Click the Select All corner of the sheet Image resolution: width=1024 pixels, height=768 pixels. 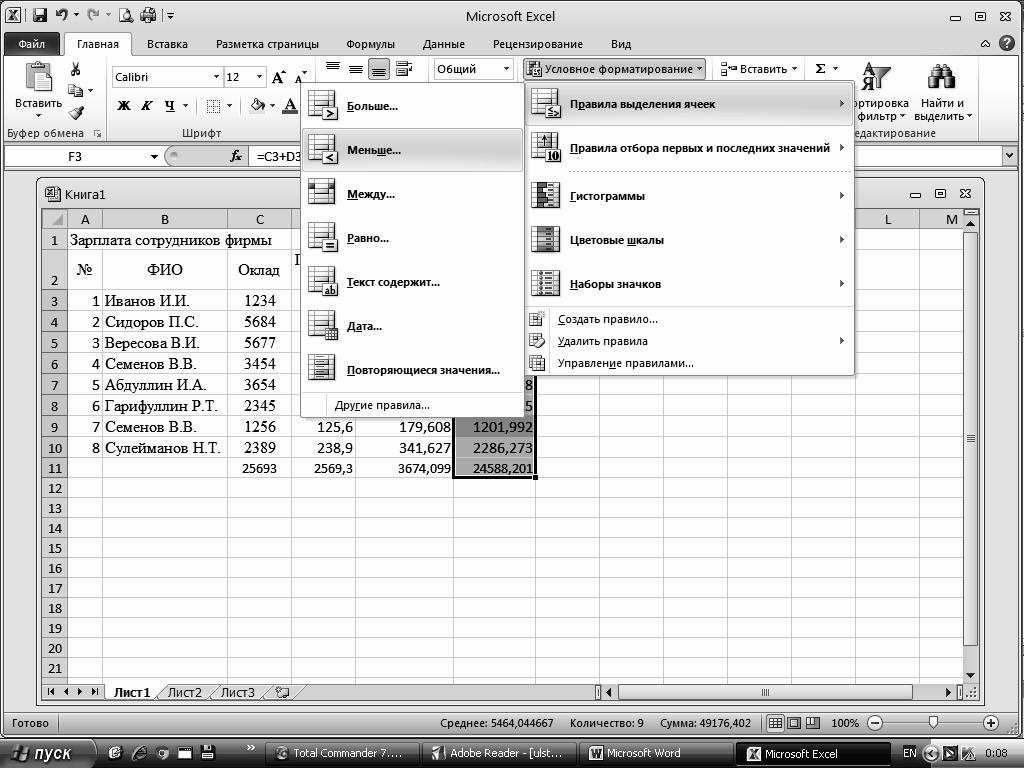pyautogui.click(x=55, y=219)
